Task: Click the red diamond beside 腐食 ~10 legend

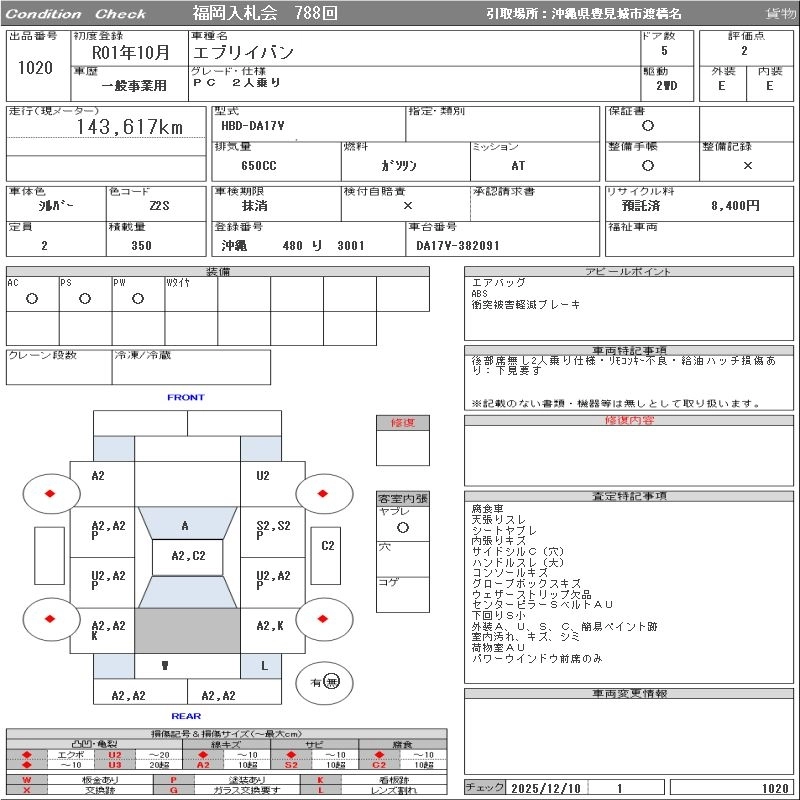Action: (379, 755)
